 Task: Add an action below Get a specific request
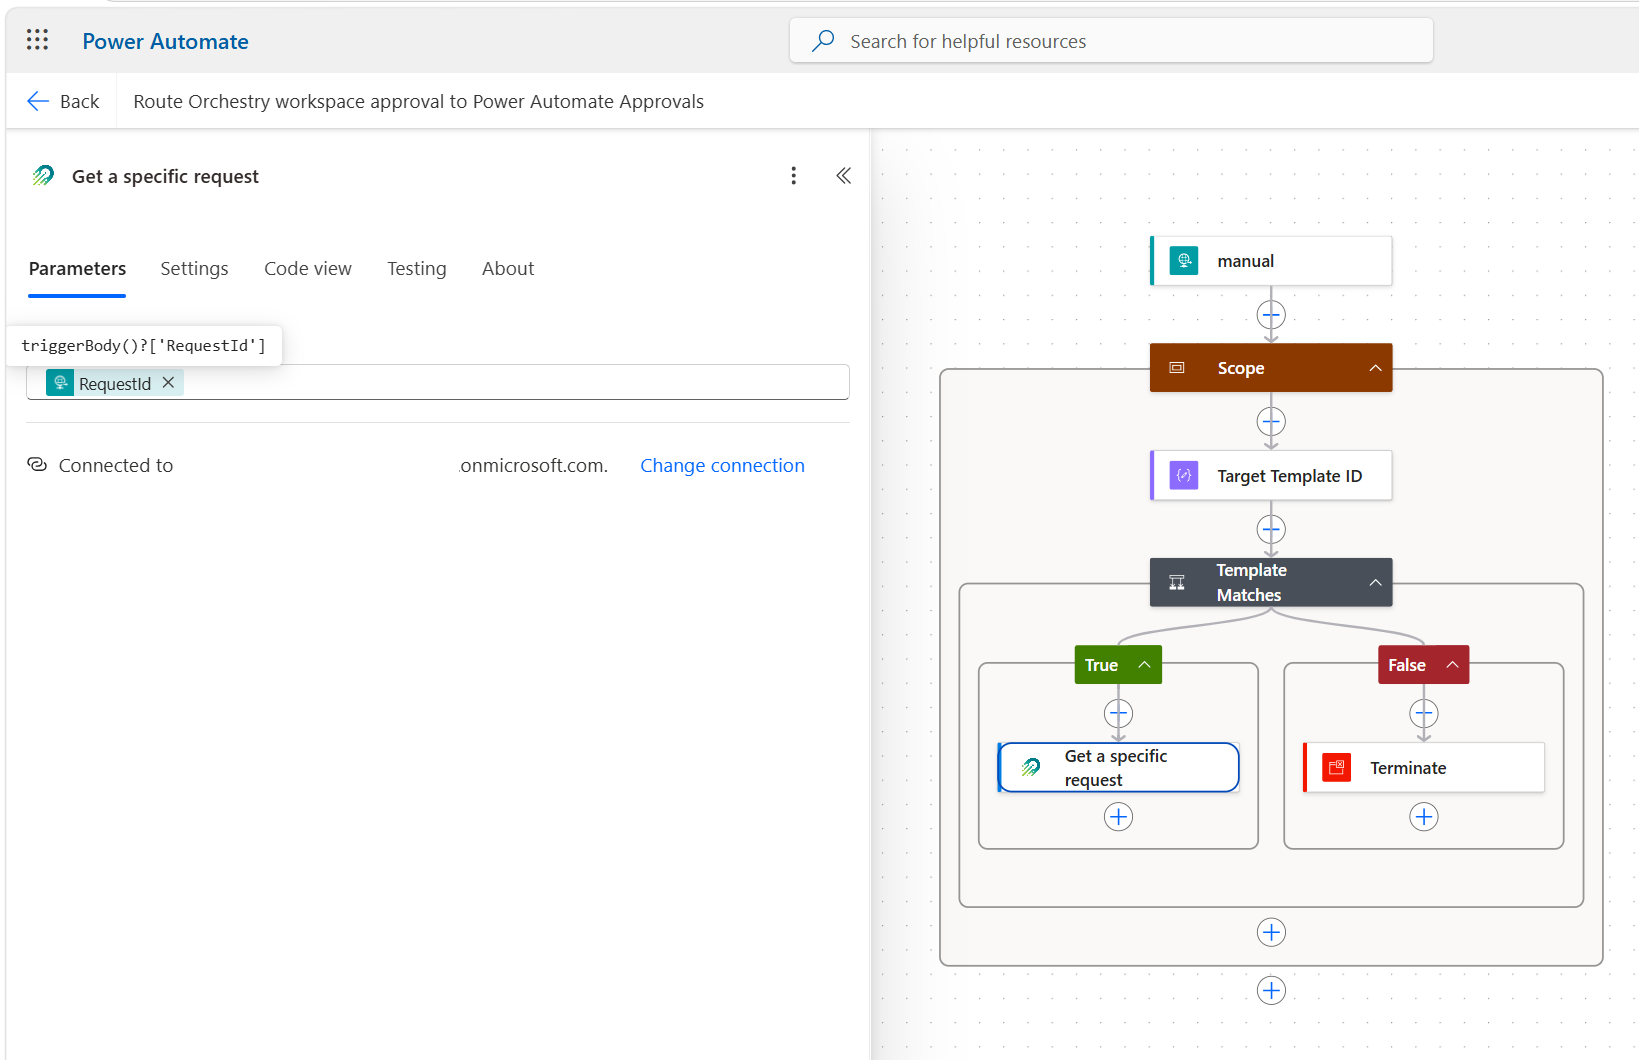[1118, 817]
